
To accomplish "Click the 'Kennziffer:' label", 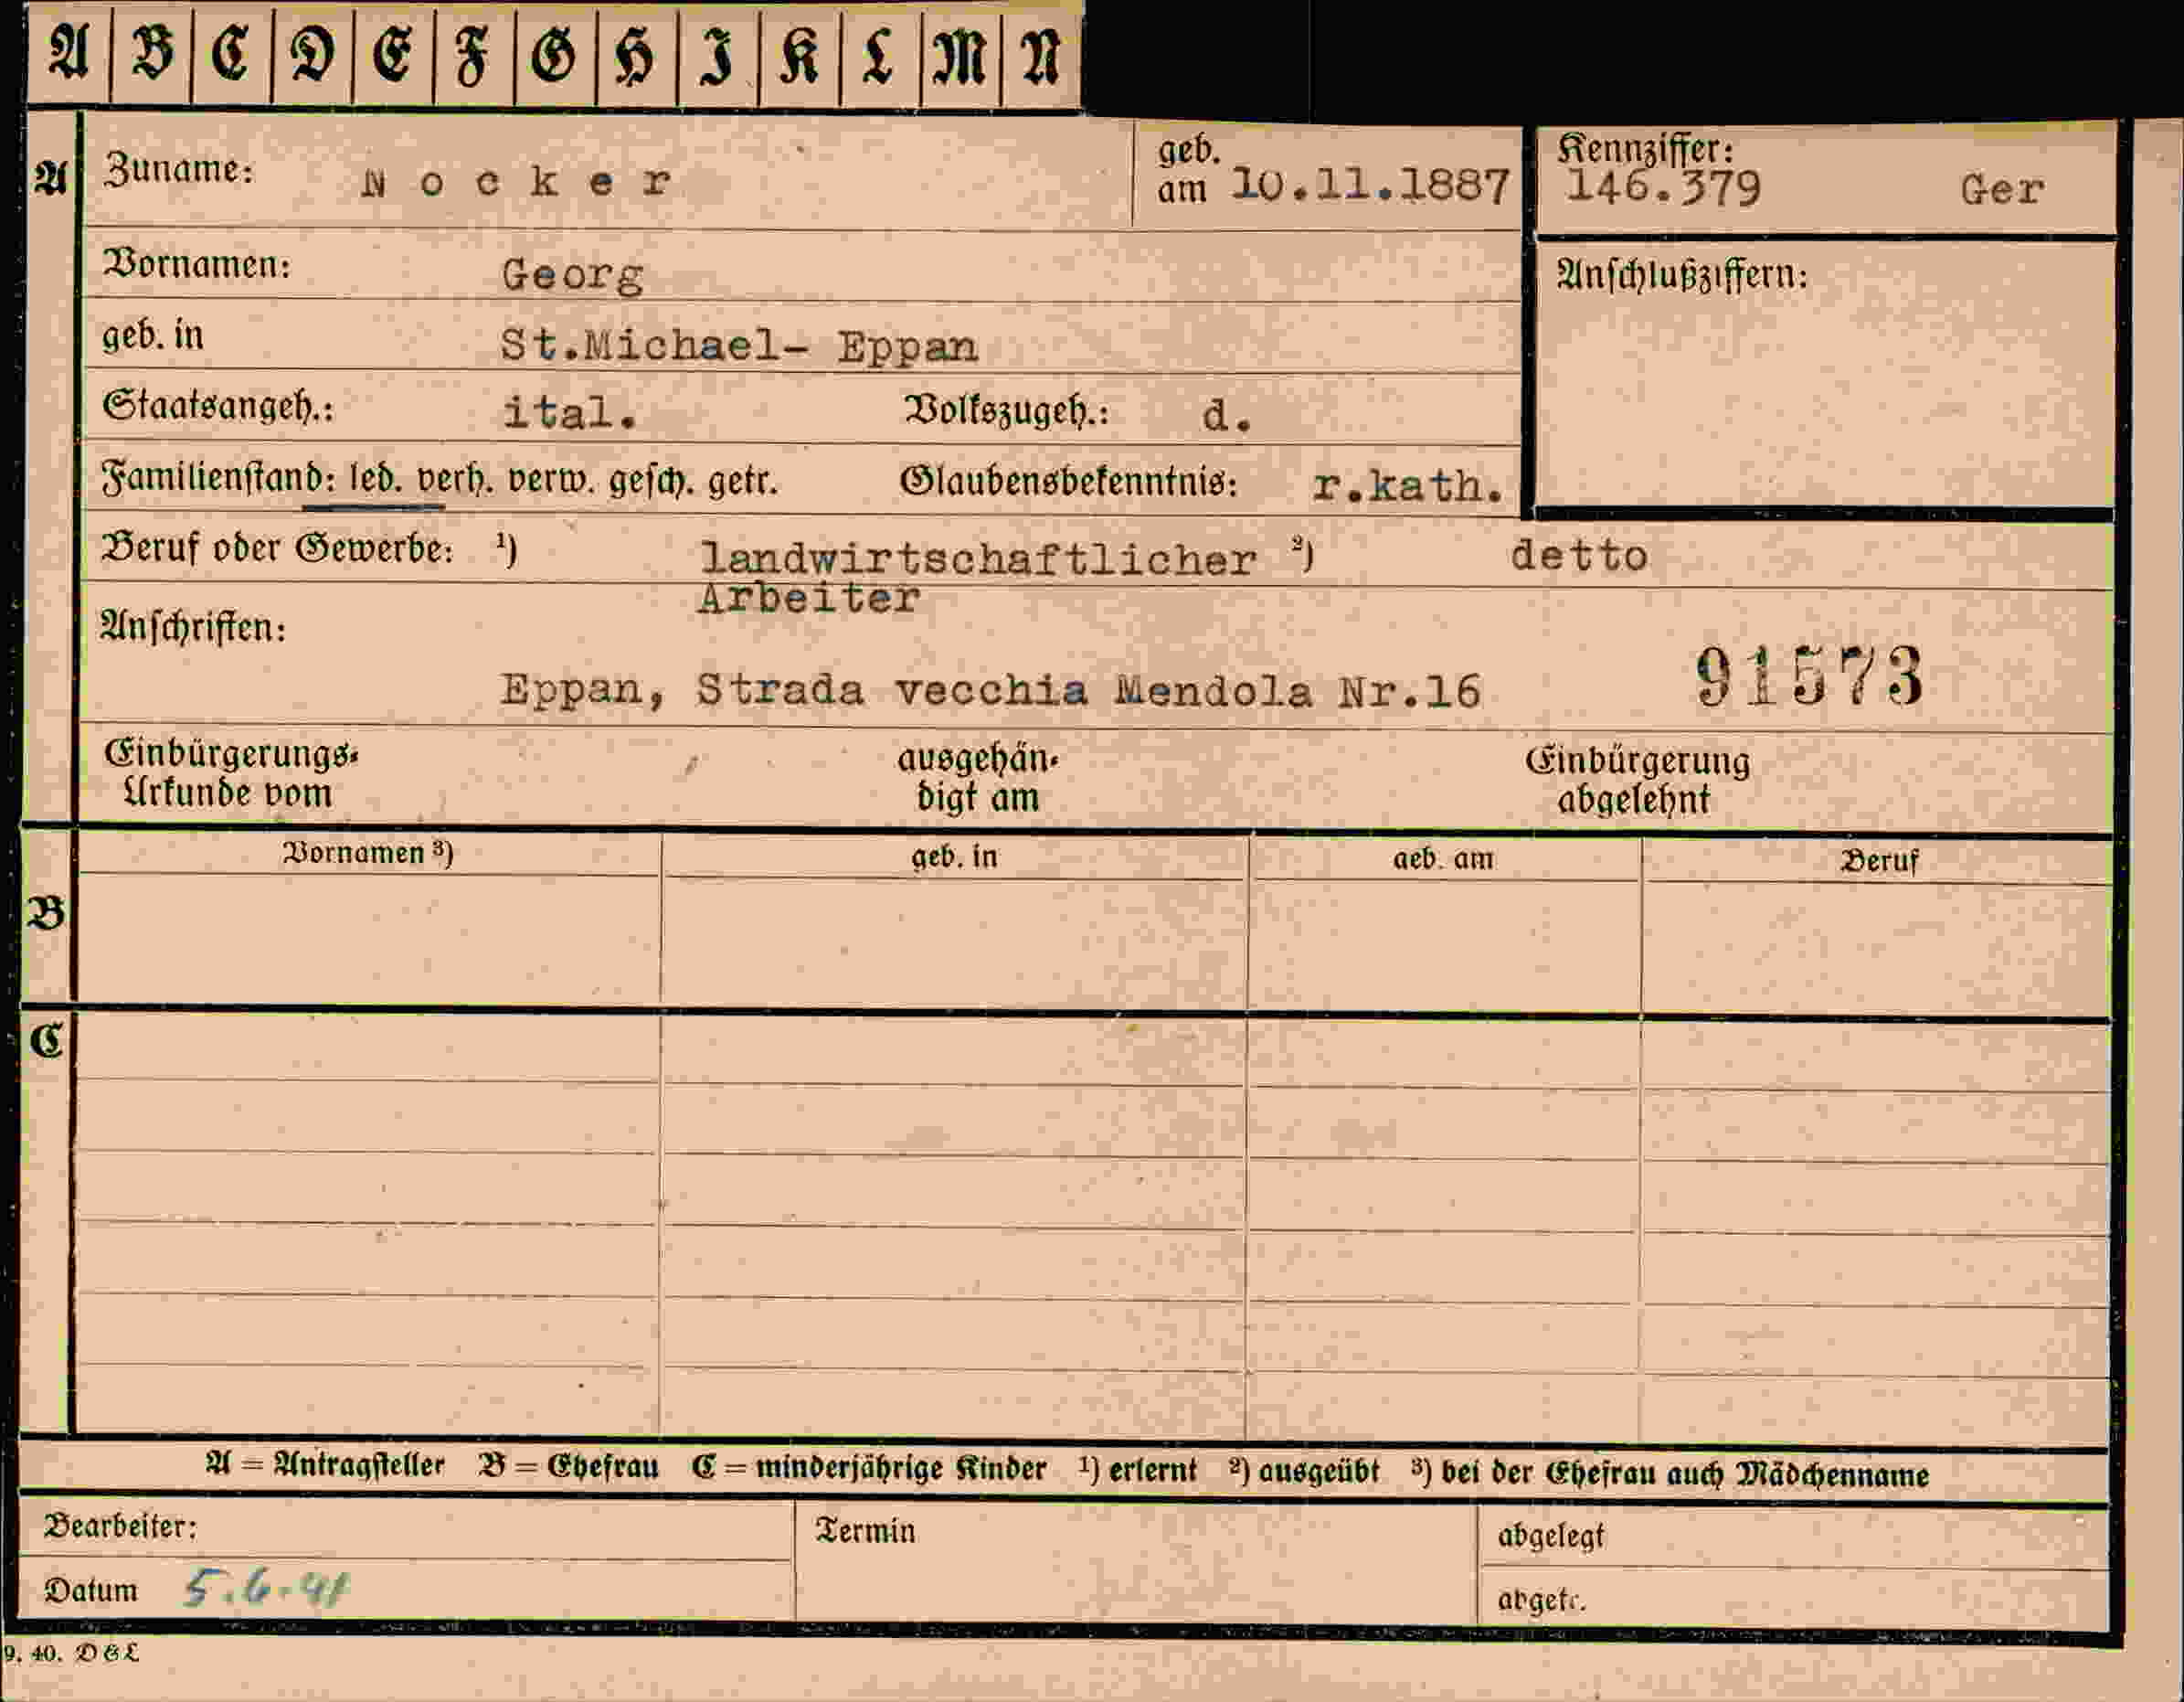I will [1645, 150].
